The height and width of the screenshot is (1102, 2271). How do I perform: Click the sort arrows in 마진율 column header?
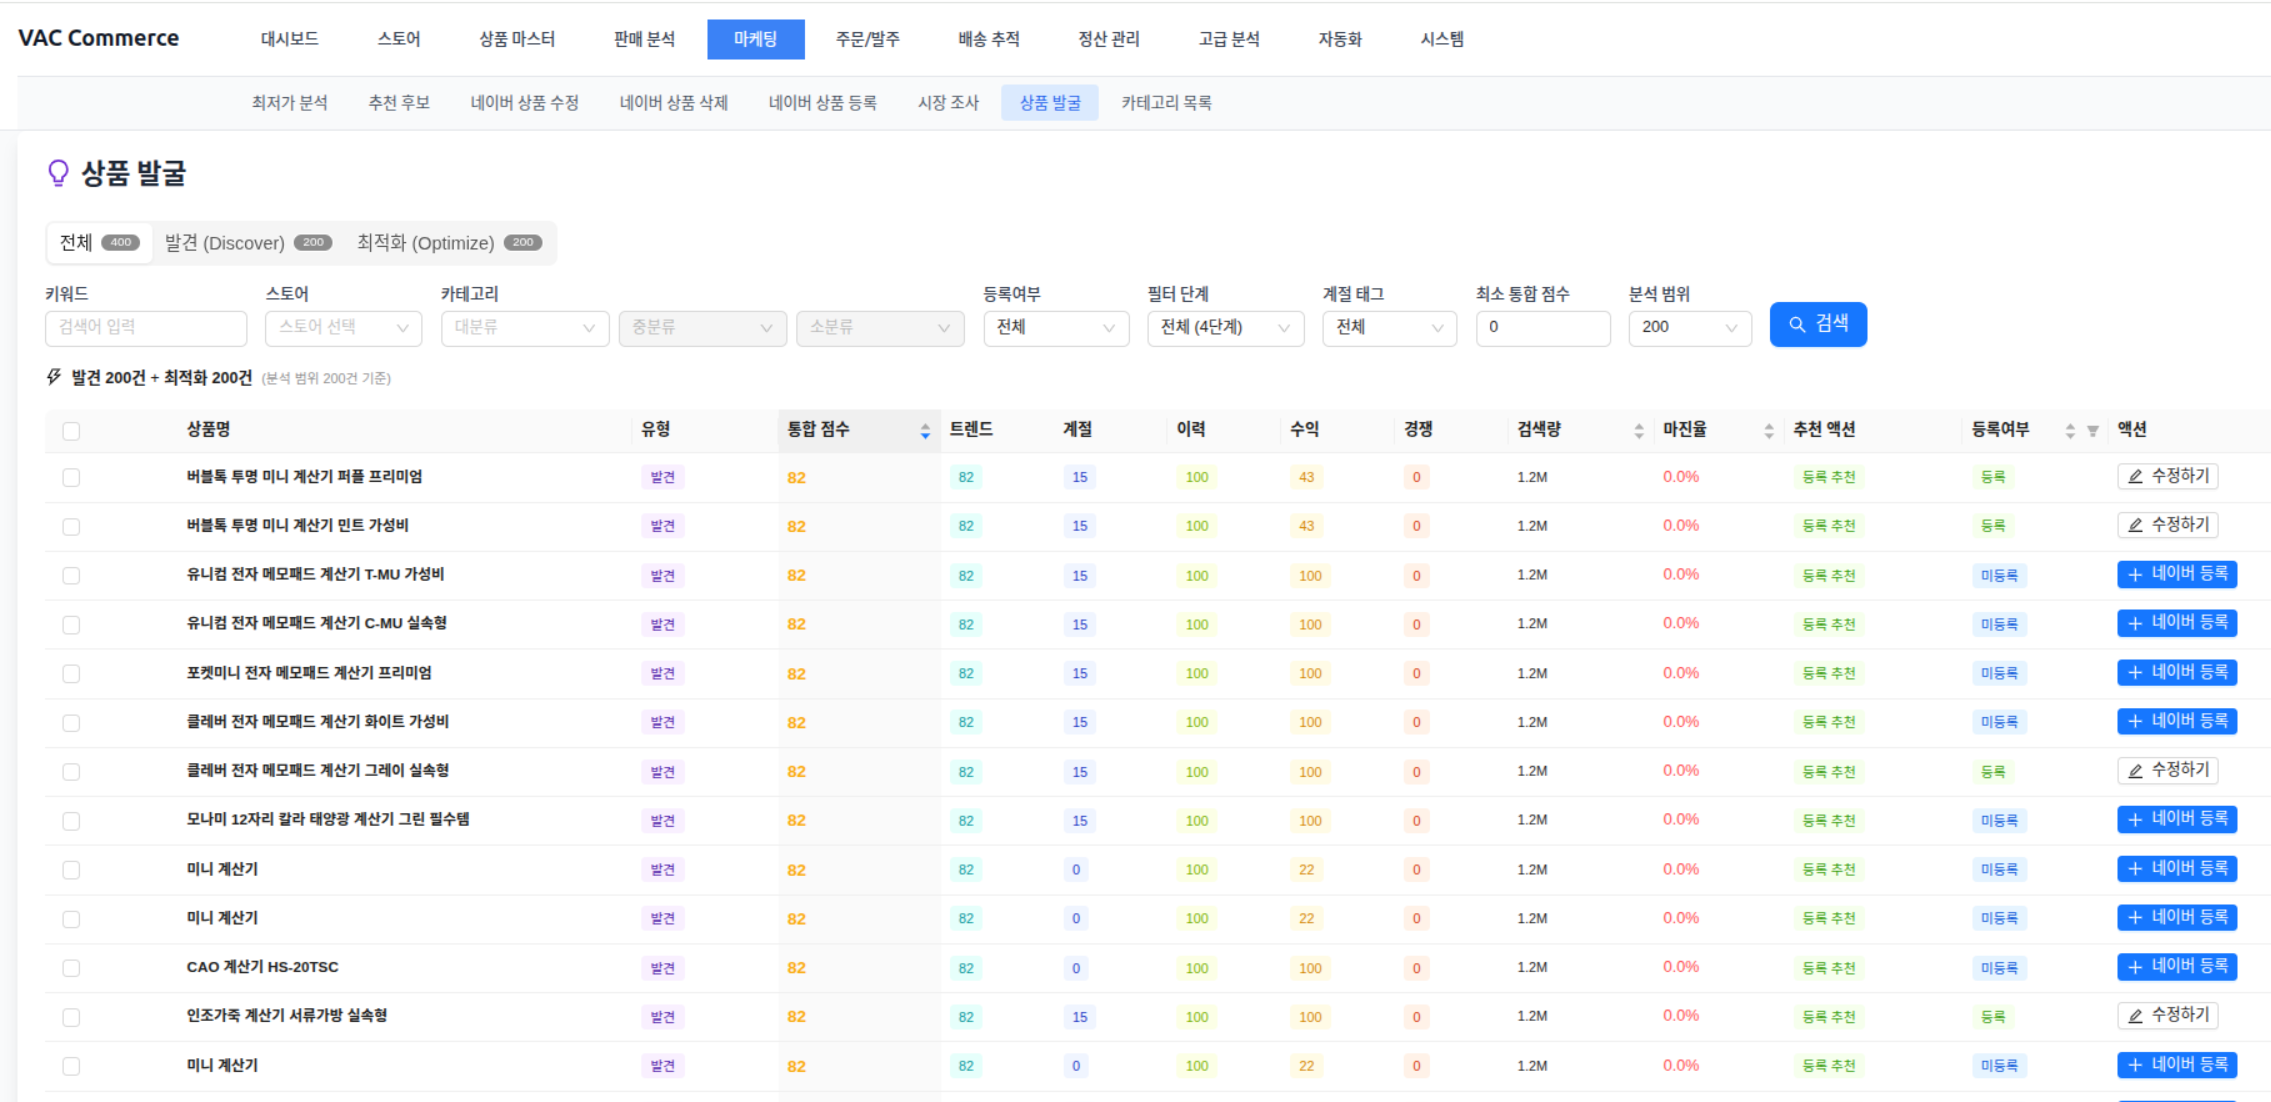pos(1769,431)
